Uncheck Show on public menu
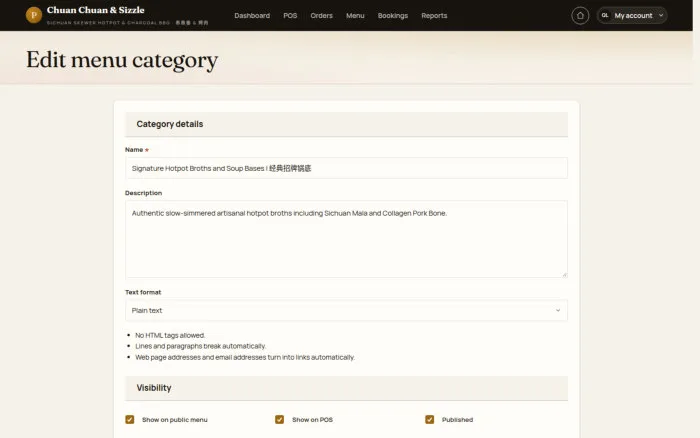Screen dimensions: 700x438 pyautogui.click(x=129, y=420)
